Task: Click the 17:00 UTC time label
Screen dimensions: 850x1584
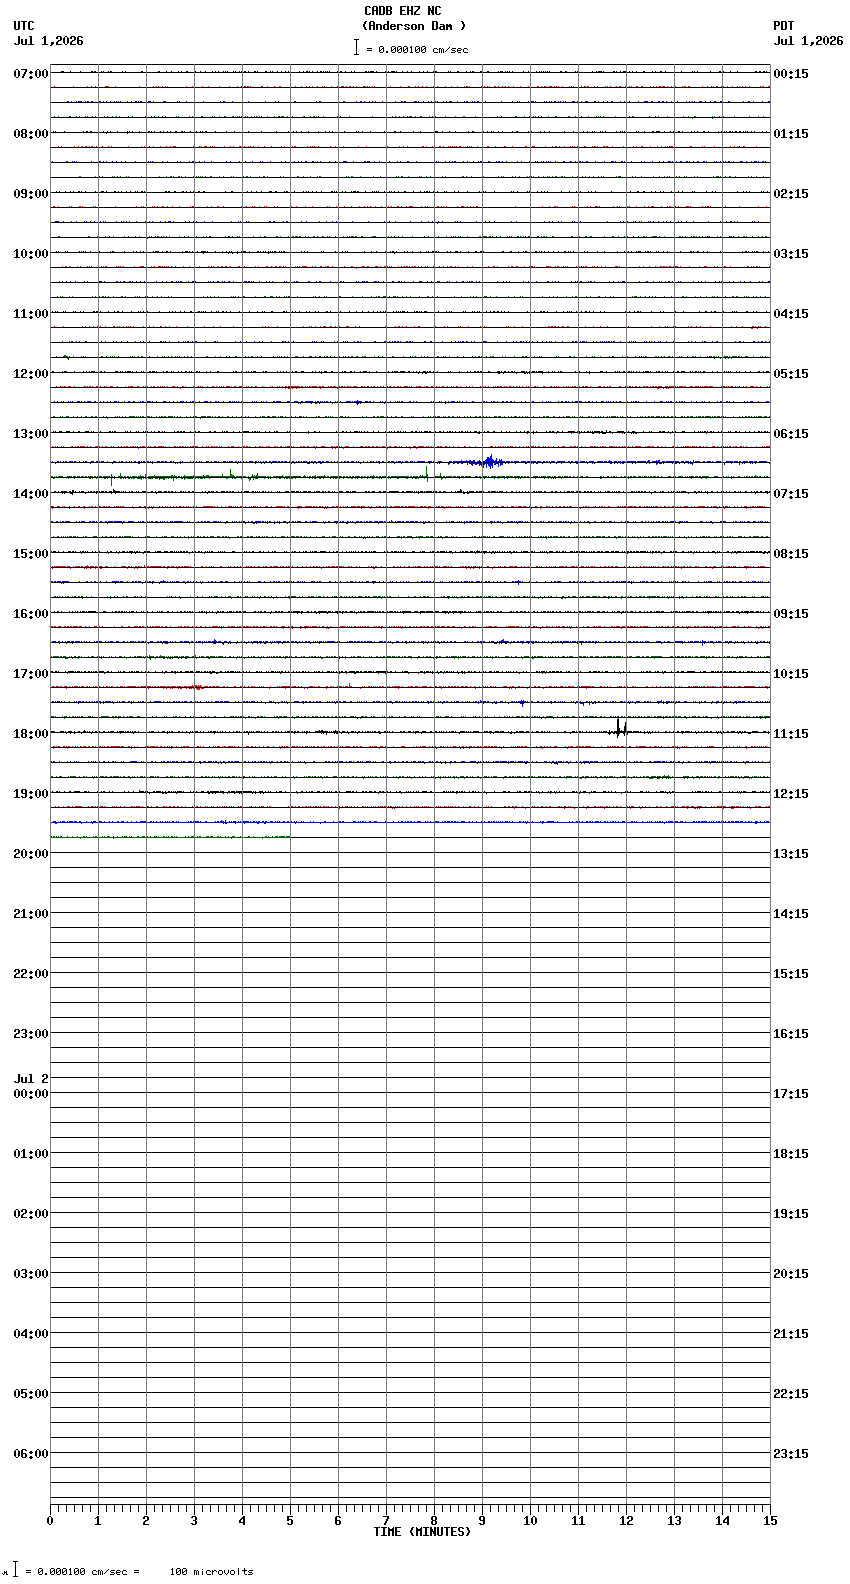Action: [x=31, y=674]
